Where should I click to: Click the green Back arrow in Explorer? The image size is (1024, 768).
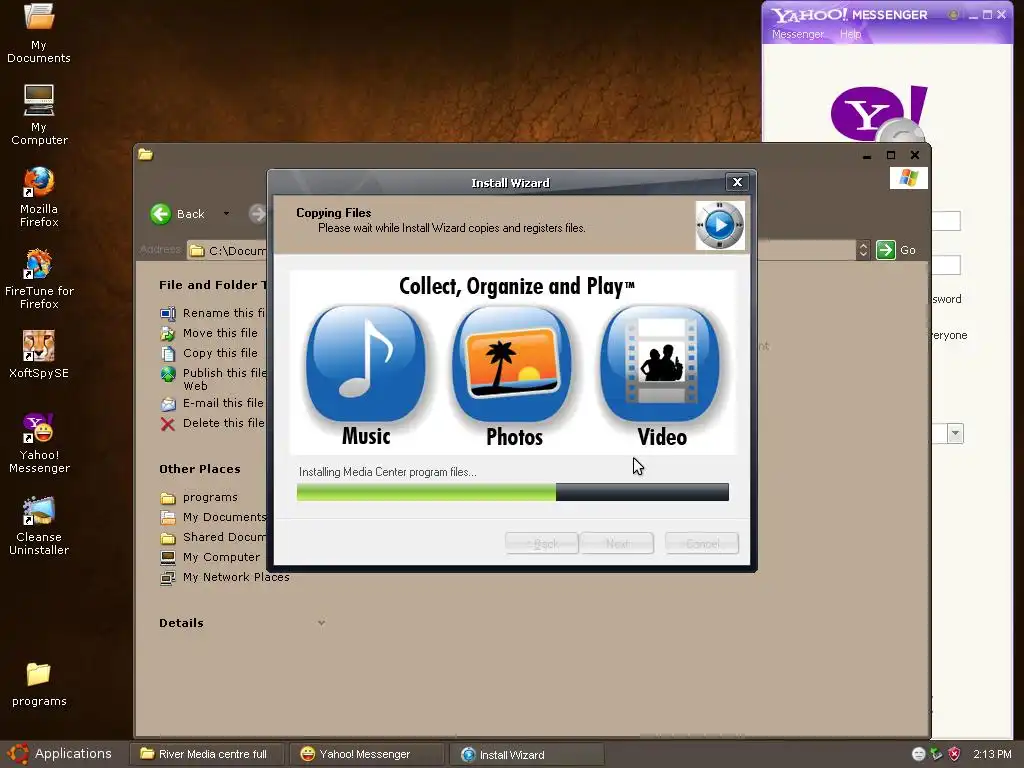[161, 214]
